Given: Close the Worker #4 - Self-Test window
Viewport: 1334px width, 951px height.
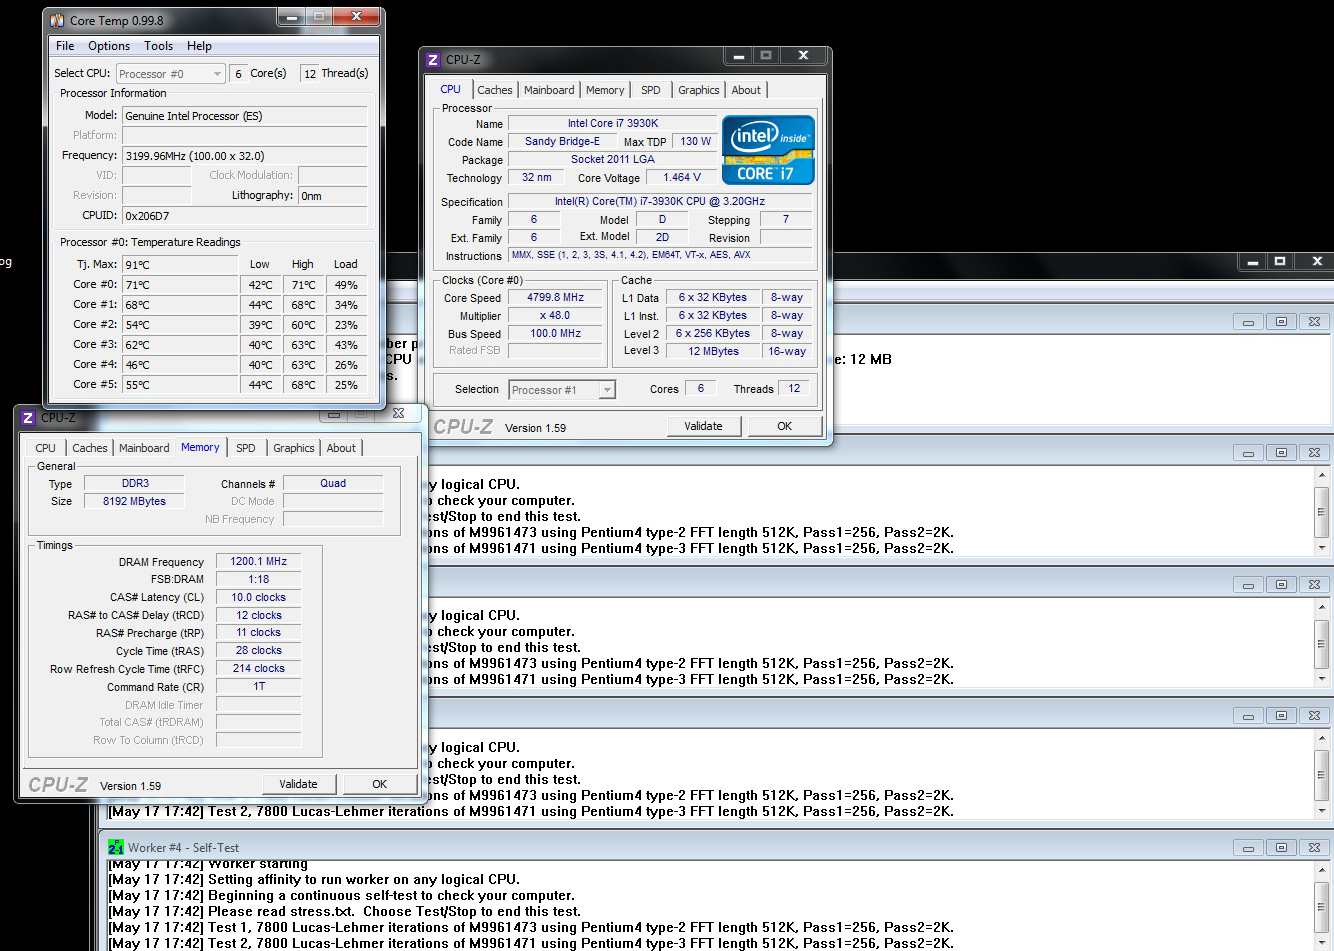Looking at the screenshot, I should pos(1314,848).
